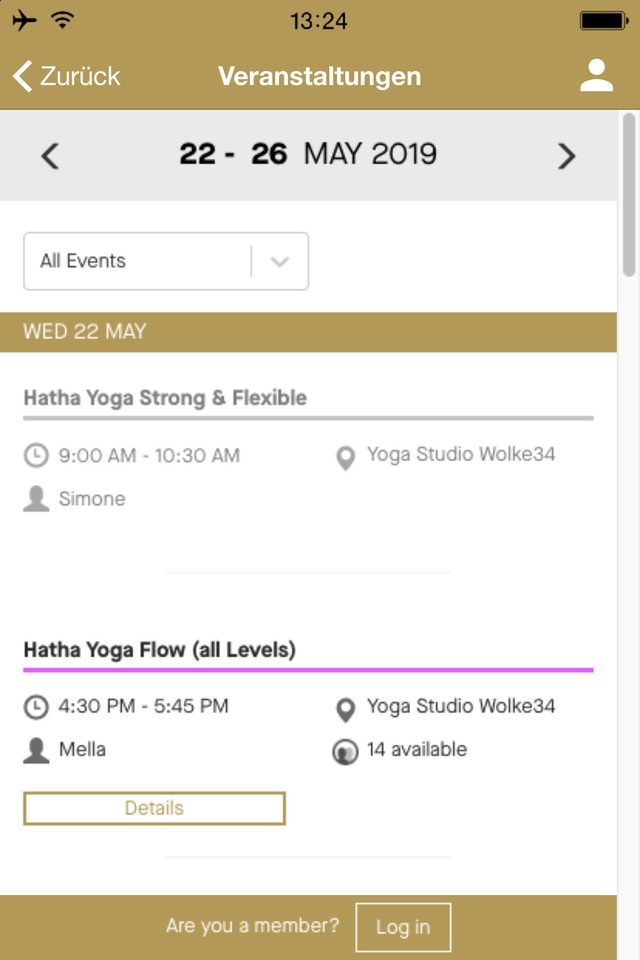Click the availability icon by 14 available
Viewport: 640px width, 960px height.
pos(345,752)
